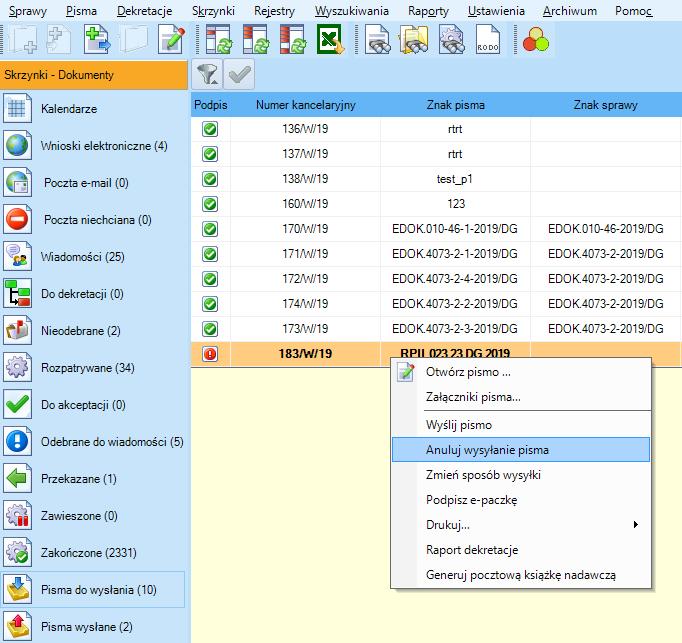
Task: Click the Pisma wysłane red arrow icon
Action: point(17,626)
